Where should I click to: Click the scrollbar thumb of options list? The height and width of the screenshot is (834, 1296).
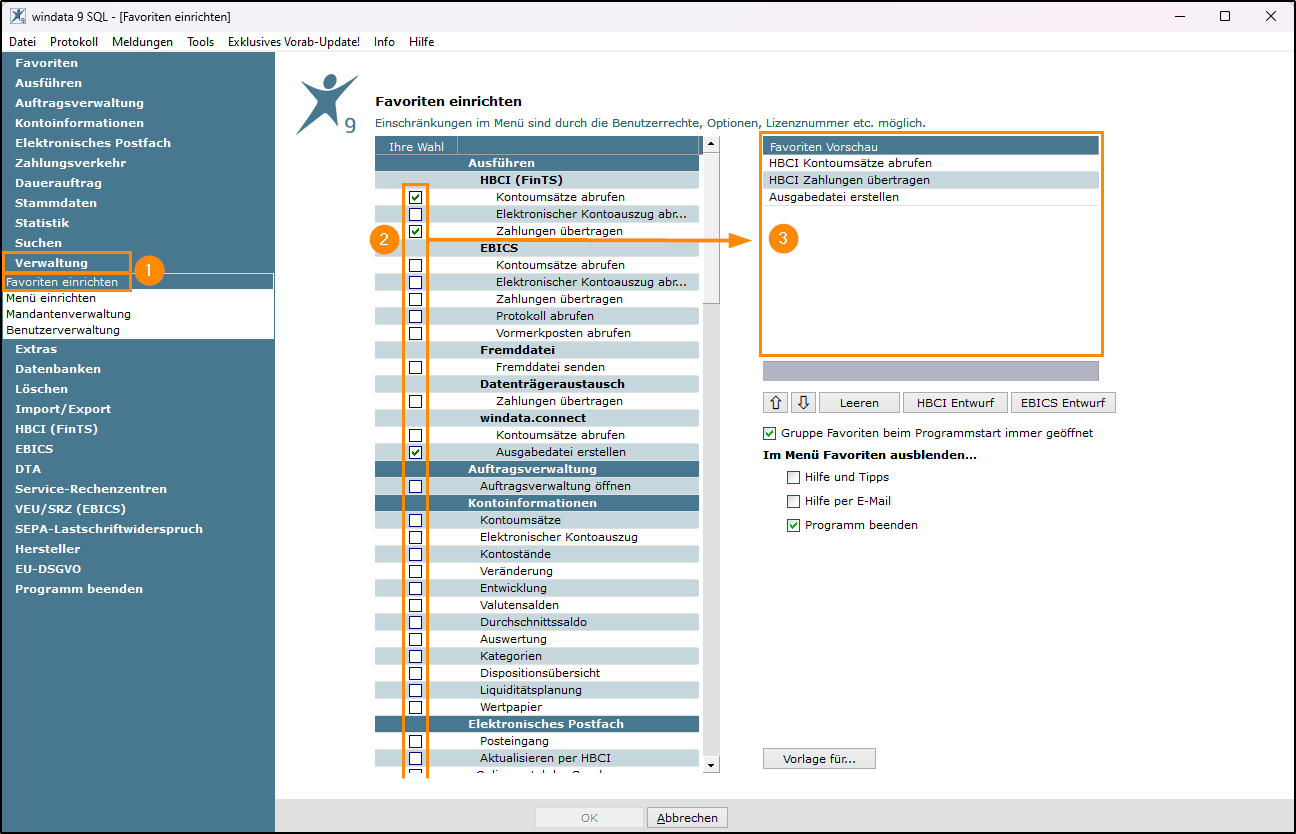pyautogui.click(x=712, y=229)
